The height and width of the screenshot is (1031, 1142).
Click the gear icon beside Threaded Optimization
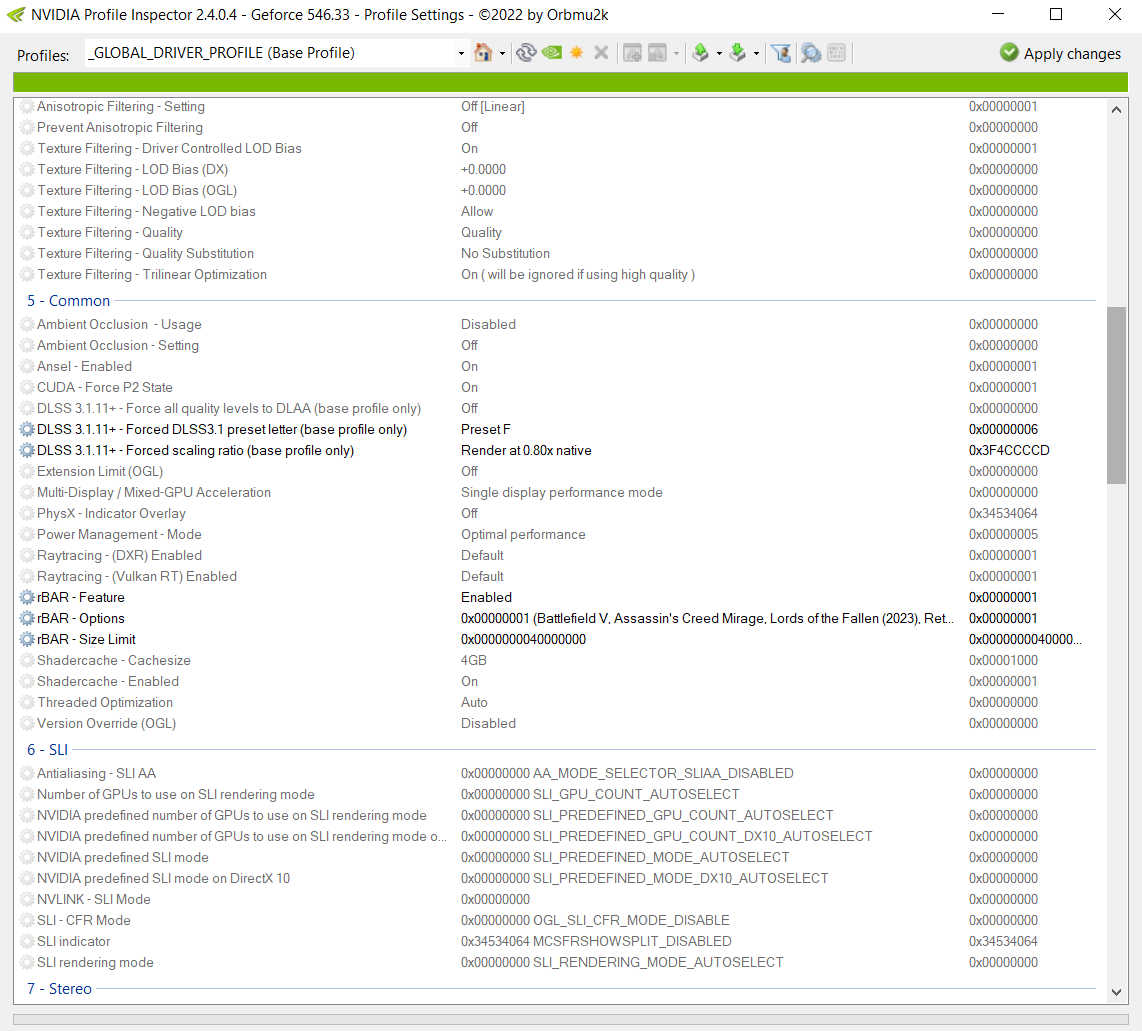point(27,703)
